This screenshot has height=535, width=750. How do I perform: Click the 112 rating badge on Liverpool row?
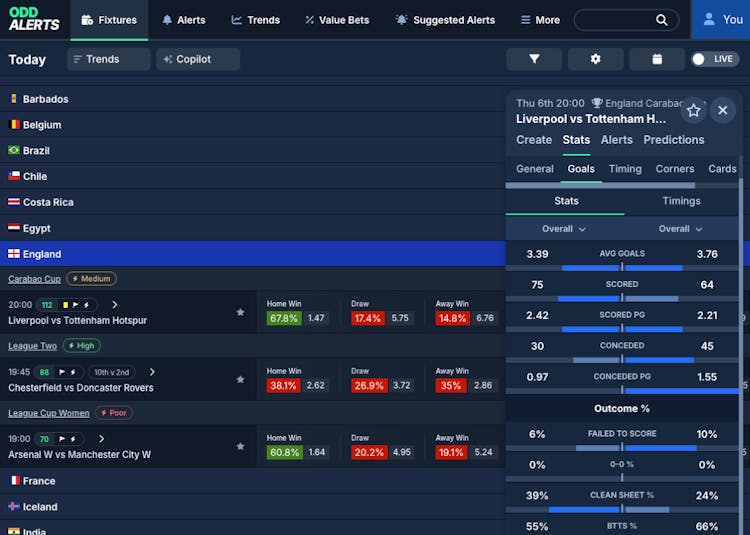47,305
